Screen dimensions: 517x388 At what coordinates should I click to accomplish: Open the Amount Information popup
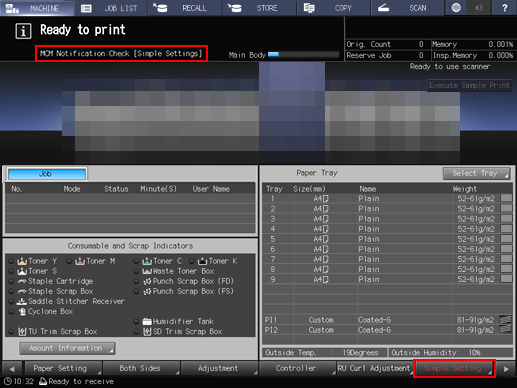point(67,348)
